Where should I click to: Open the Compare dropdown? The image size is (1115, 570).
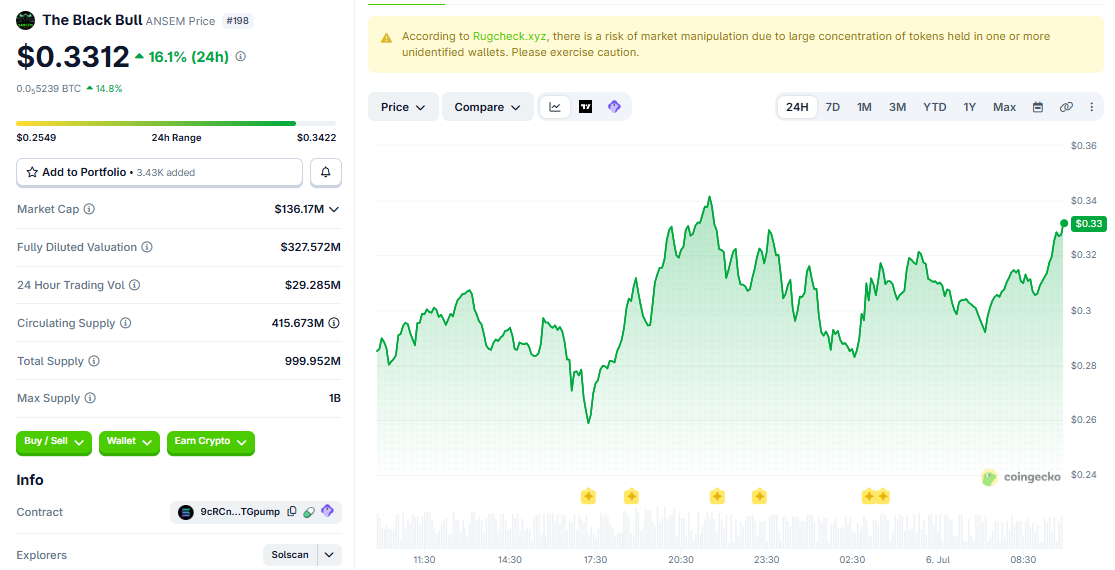coord(488,107)
